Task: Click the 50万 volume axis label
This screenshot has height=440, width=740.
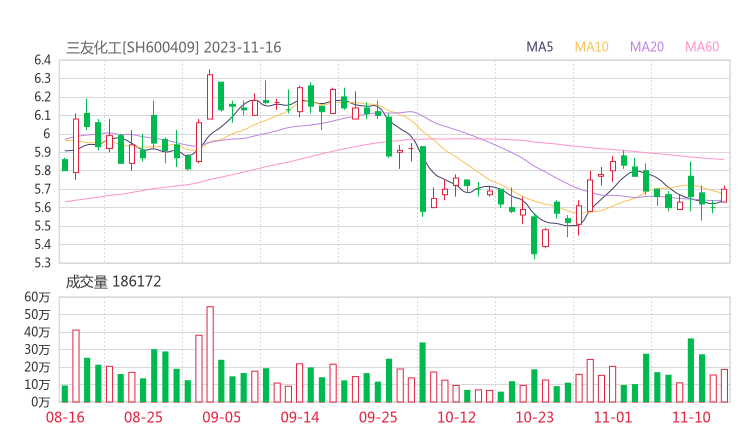Action: click(37, 314)
